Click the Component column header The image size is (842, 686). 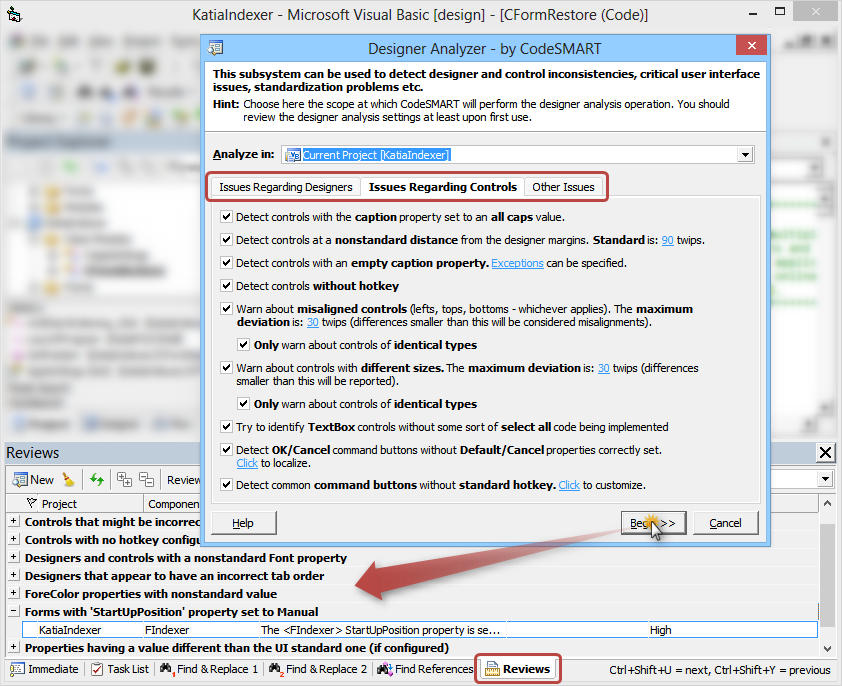click(173, 503)
